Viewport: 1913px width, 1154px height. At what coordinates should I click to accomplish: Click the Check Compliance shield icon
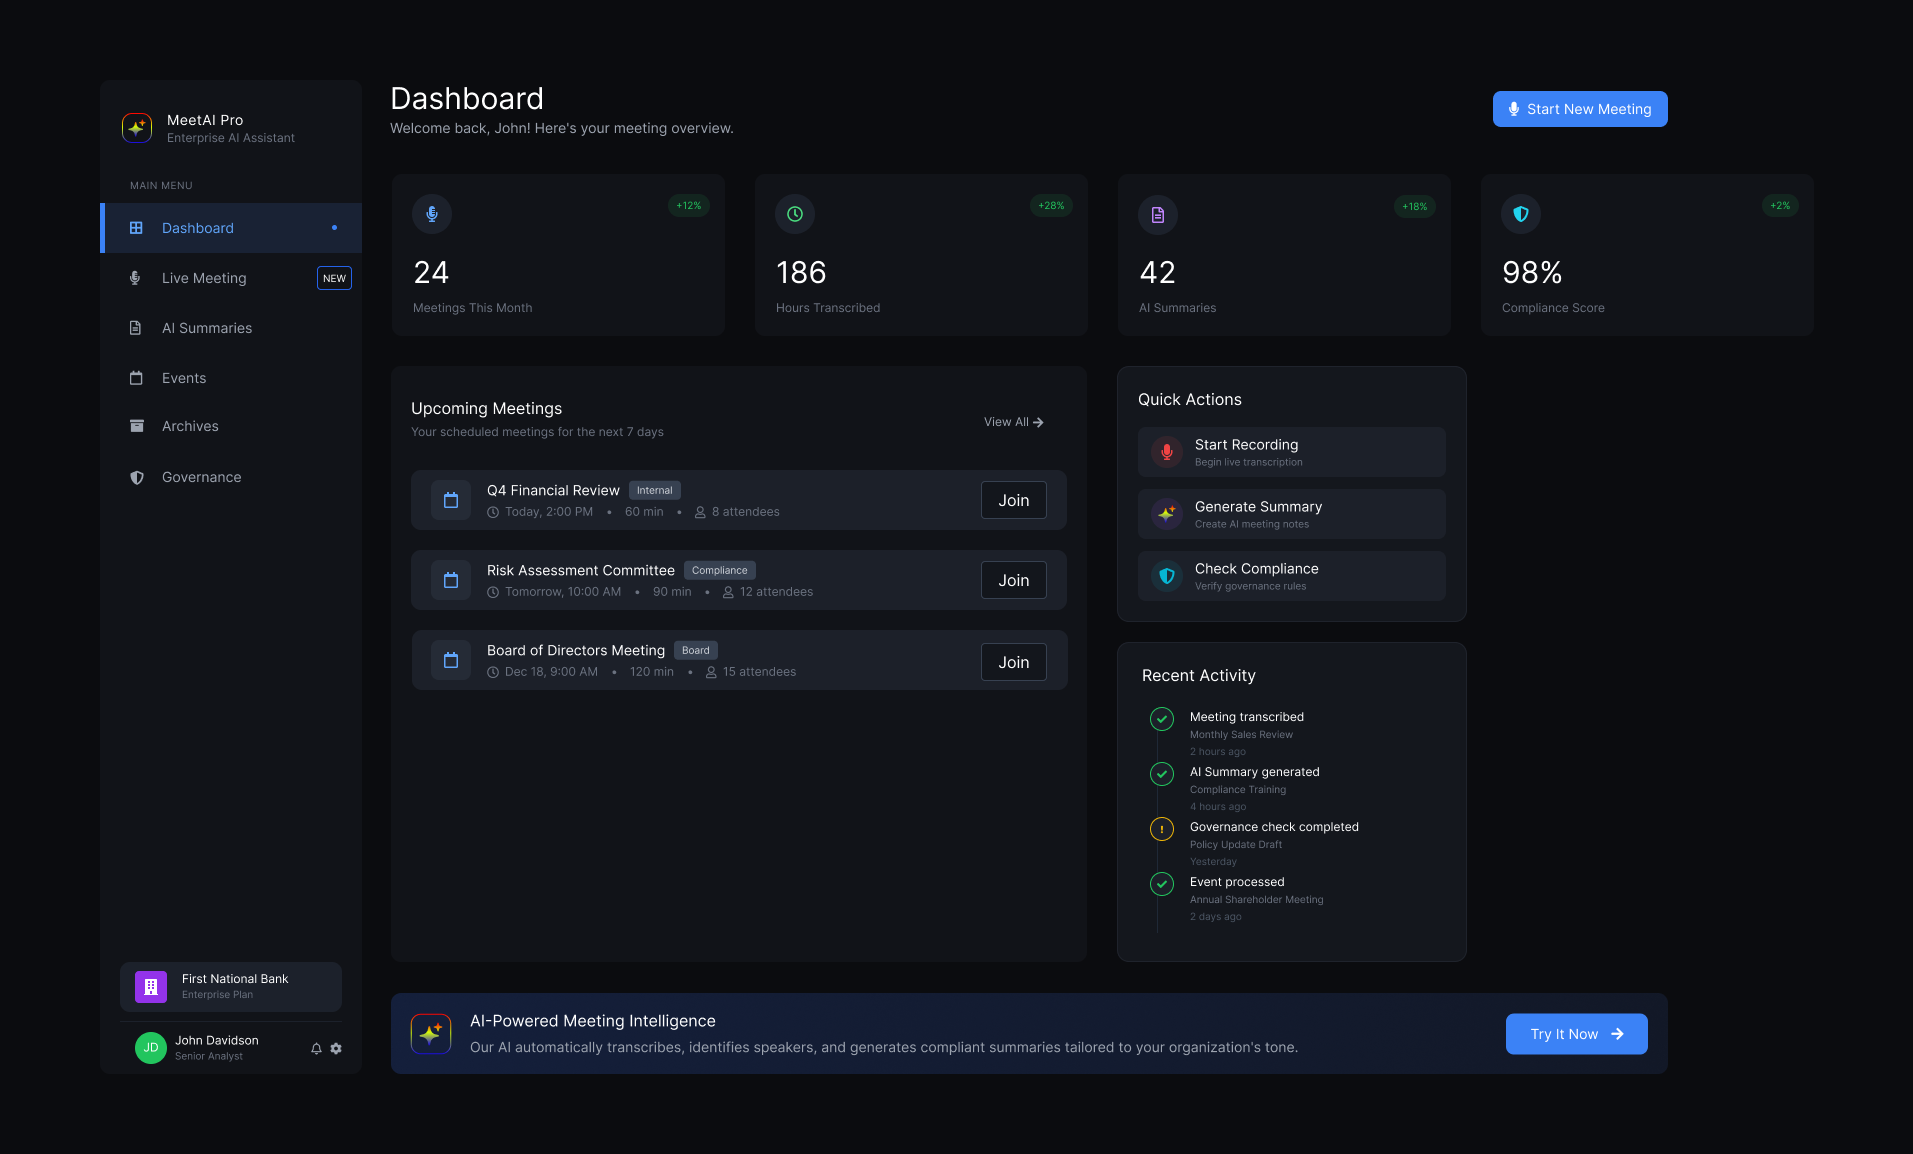pos(1165,575)
